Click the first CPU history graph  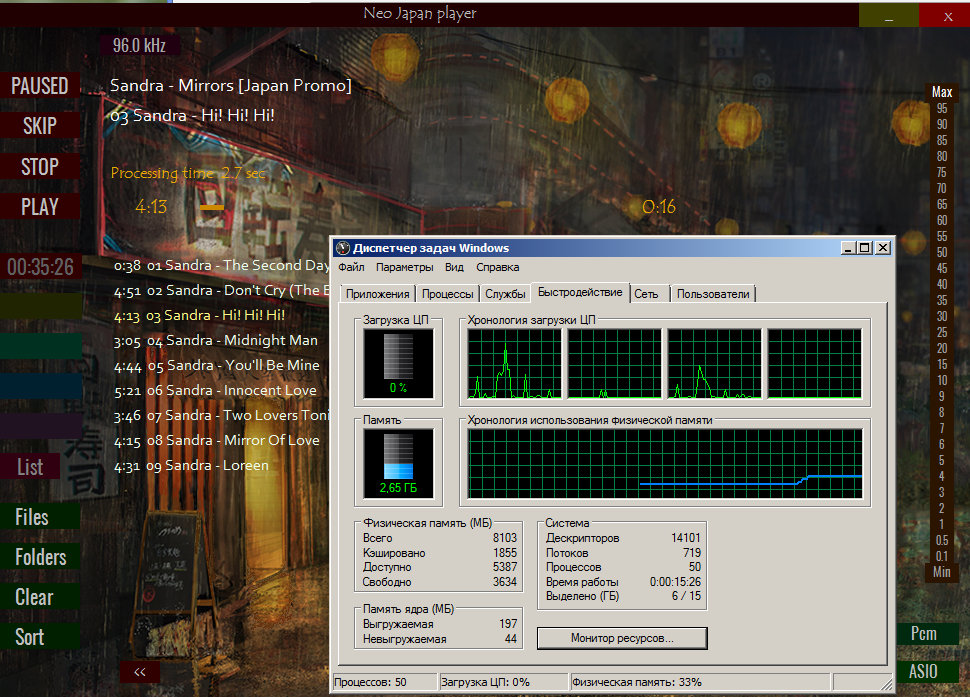tap(514, 363)
